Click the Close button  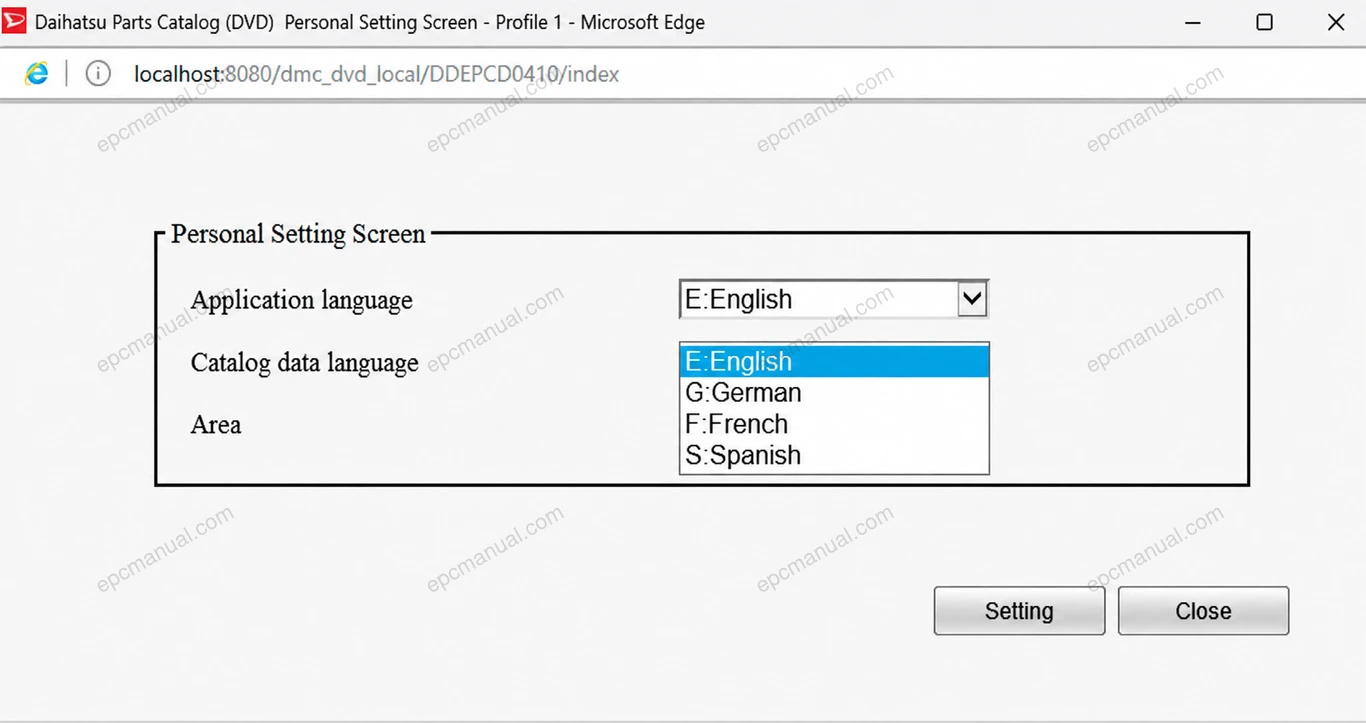tap(1203, 611)
